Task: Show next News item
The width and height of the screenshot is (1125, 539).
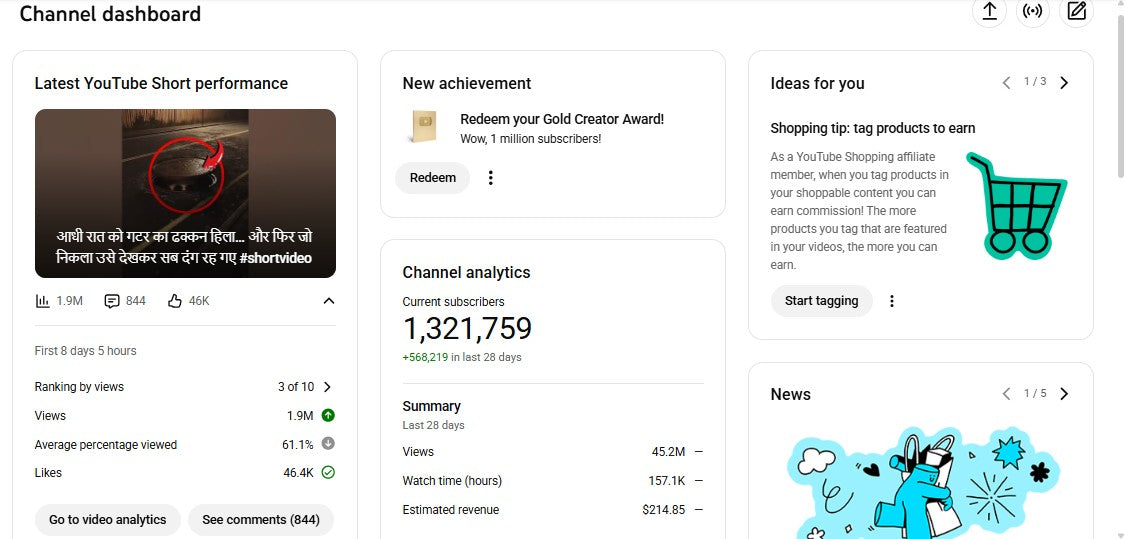Action: 1064,394
